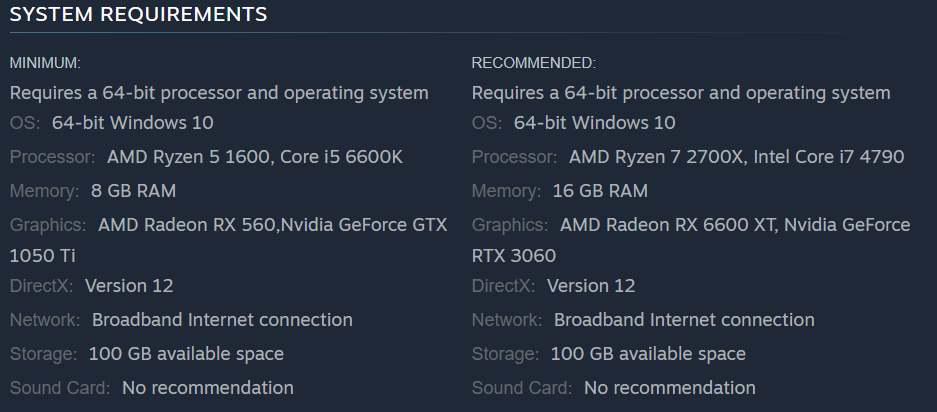Click the RECOMMENDED column label
The image size is (937, 412).
[x=533, y=63]
